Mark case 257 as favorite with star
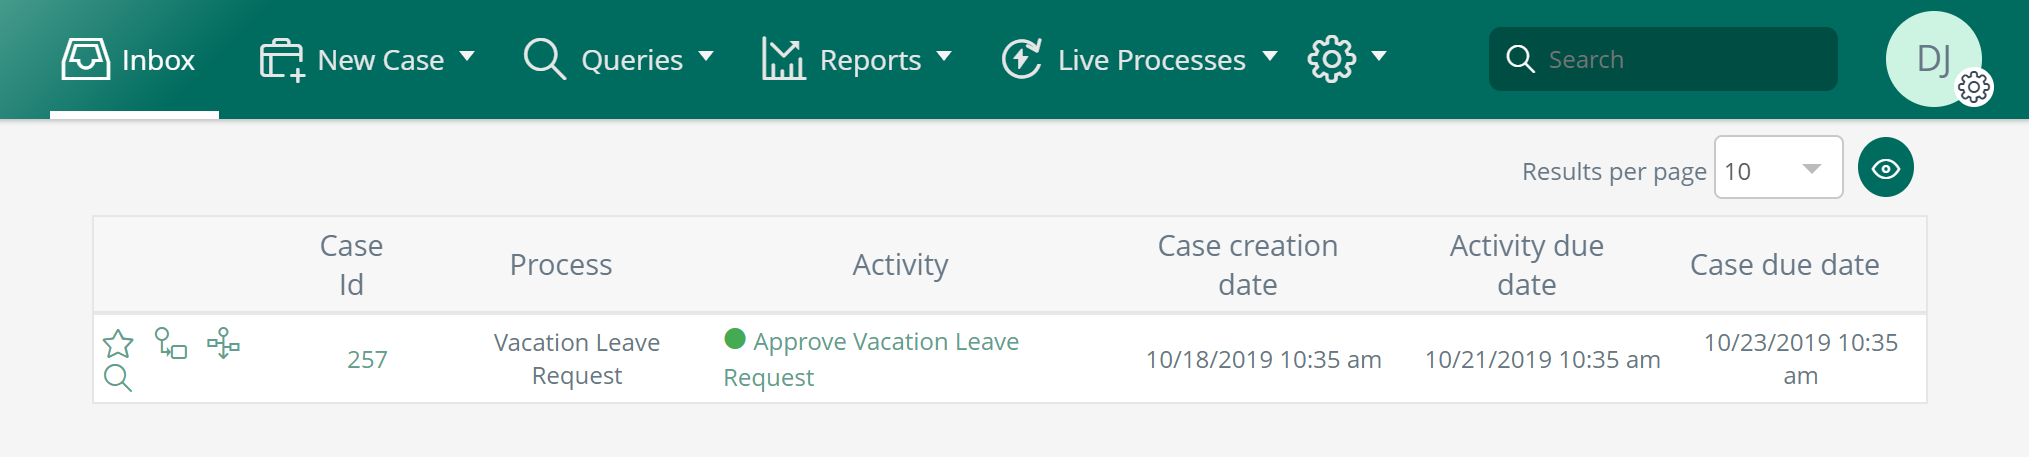This screenshot has width=2029, height=457. (118, 344)
